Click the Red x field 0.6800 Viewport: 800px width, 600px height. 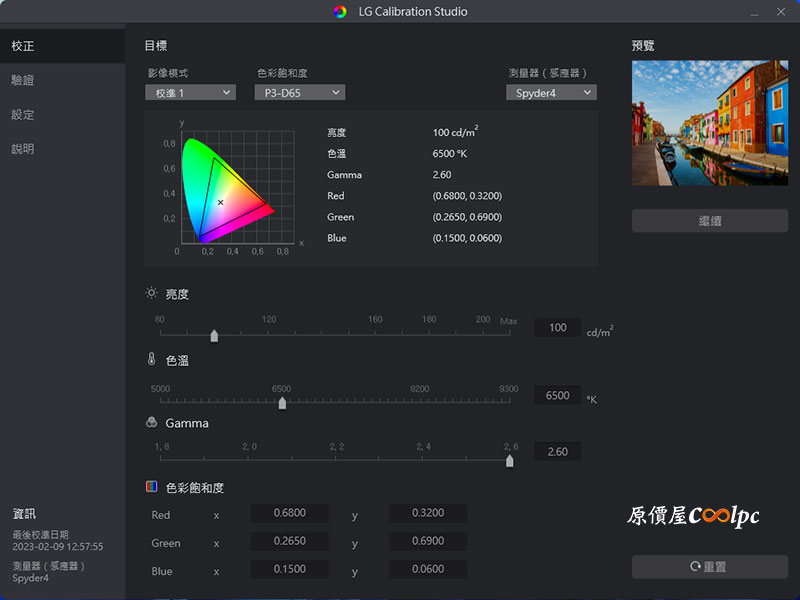pyautogui.click(x=290, y=513)
